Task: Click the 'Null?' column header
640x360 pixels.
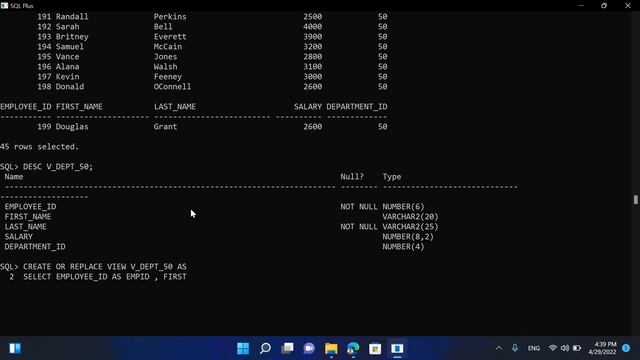Action: click(352, 177)
